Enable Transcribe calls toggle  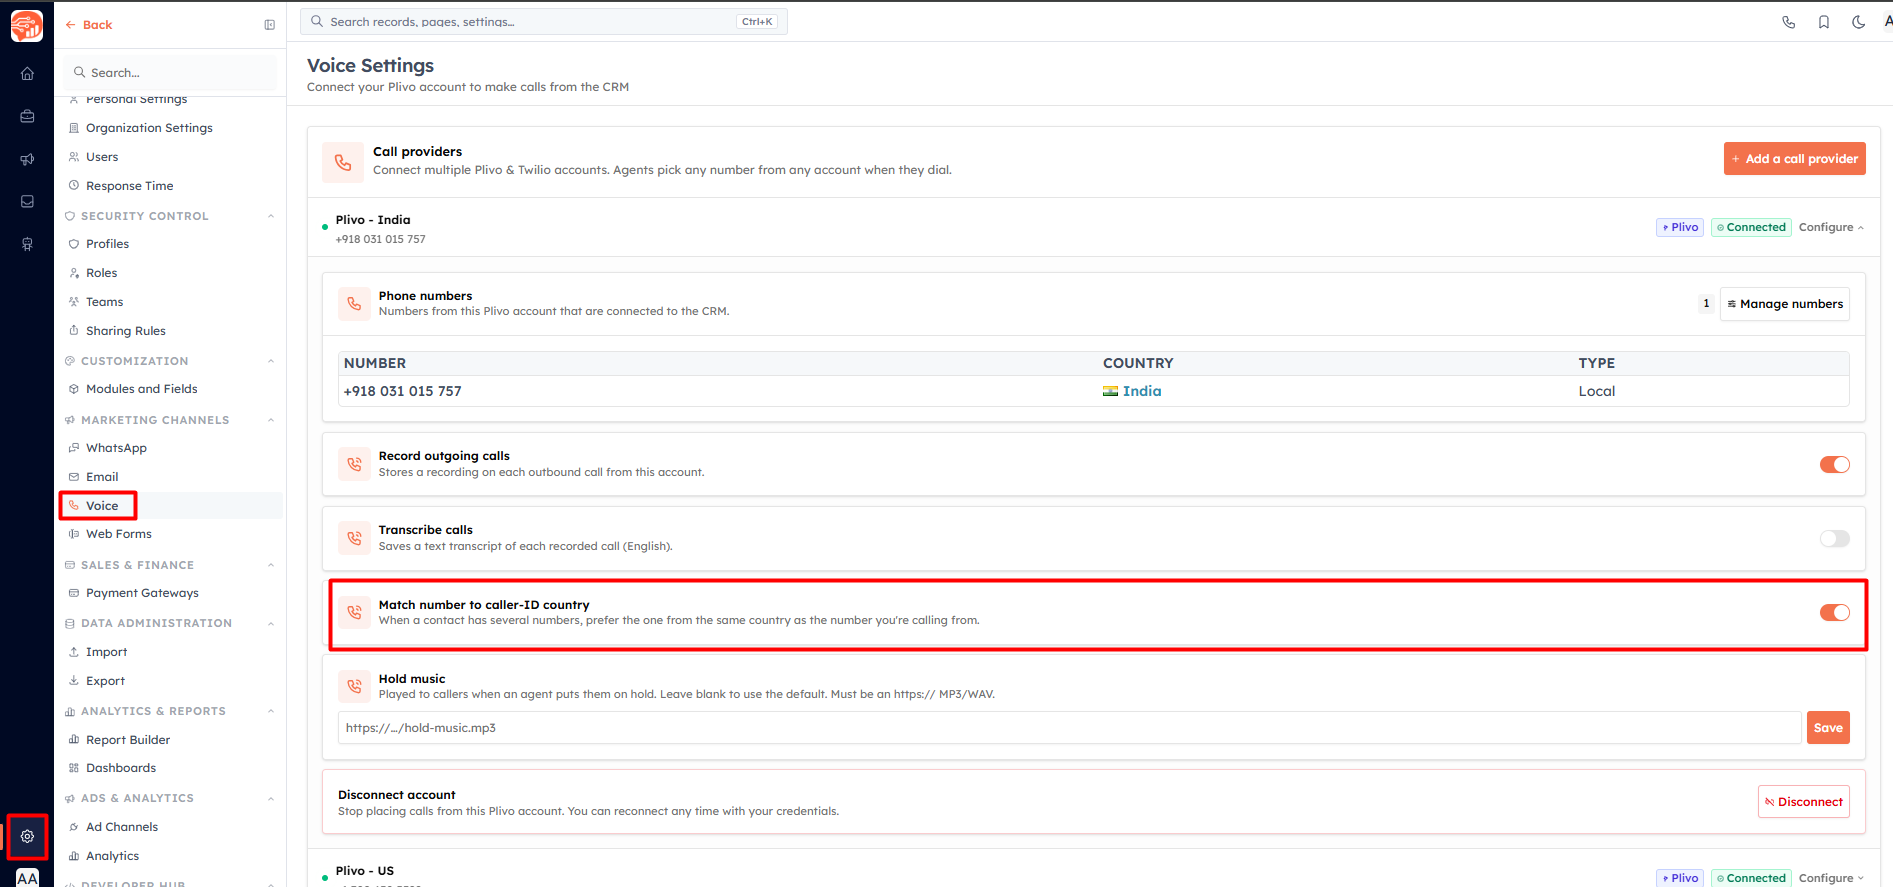pyautogui.click(x=1834, y=539)
